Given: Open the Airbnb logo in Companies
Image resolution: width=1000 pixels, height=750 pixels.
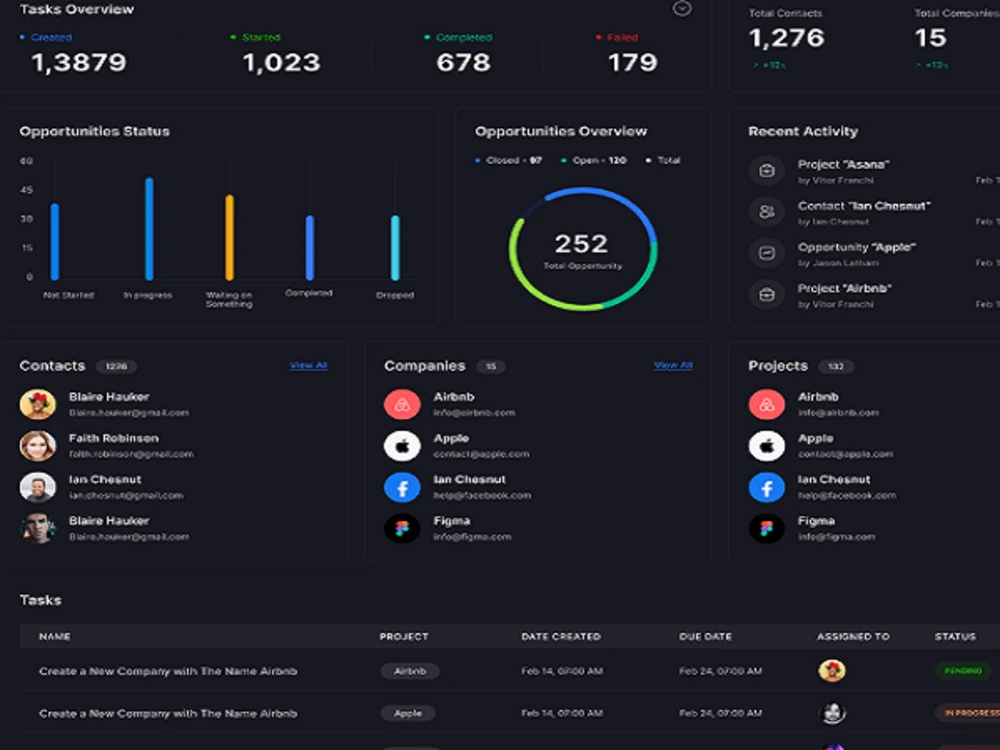Looking at the screenshot, I should pyautogui.click(x=402, y=404).
